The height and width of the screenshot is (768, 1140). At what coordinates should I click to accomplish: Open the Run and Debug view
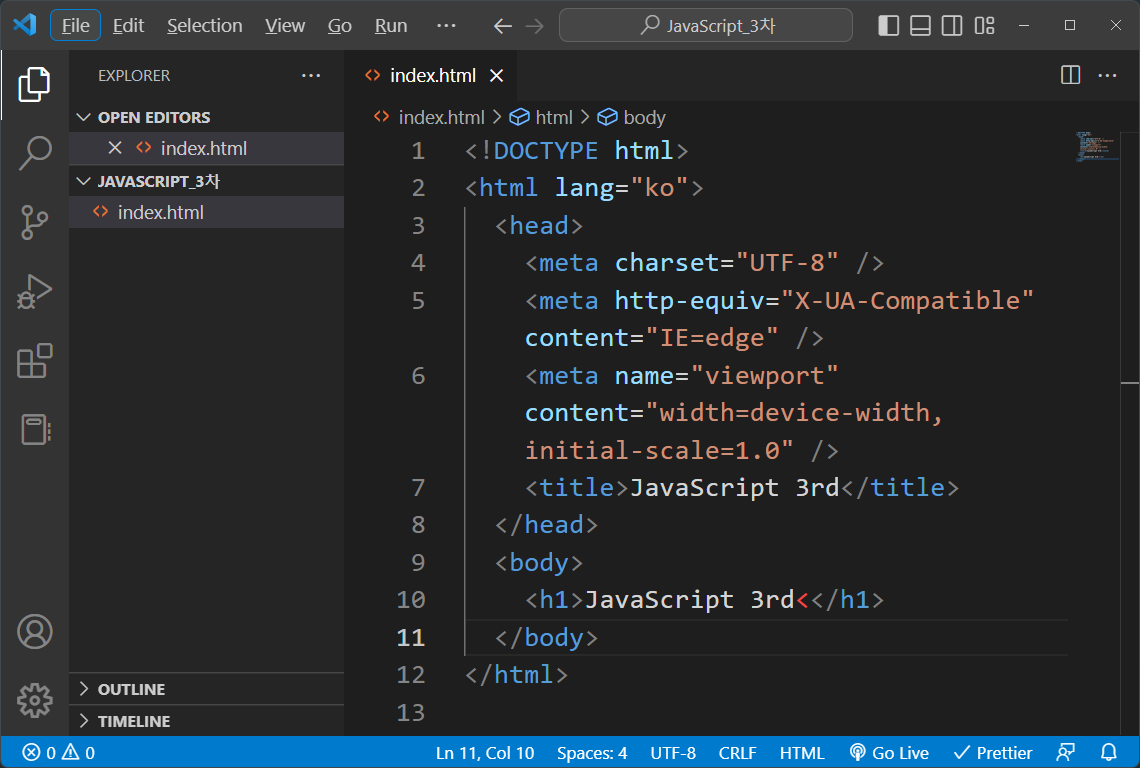34,292
